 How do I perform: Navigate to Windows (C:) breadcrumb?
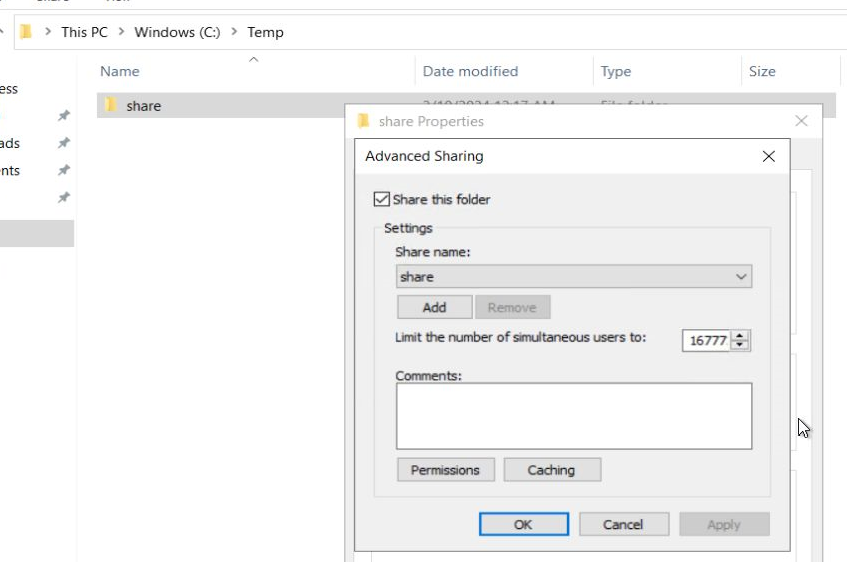click(x=177, y=32)
